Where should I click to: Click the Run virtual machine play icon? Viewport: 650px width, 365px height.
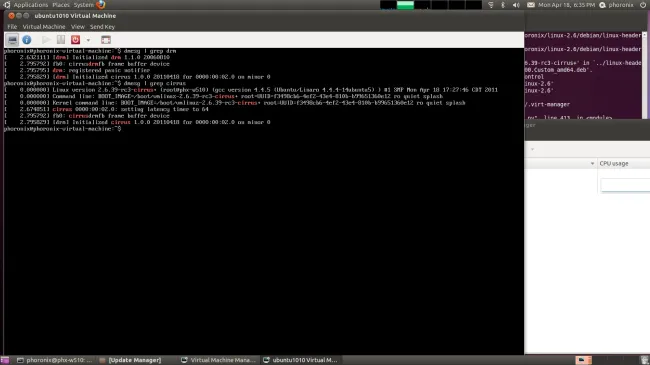(46, 40)
